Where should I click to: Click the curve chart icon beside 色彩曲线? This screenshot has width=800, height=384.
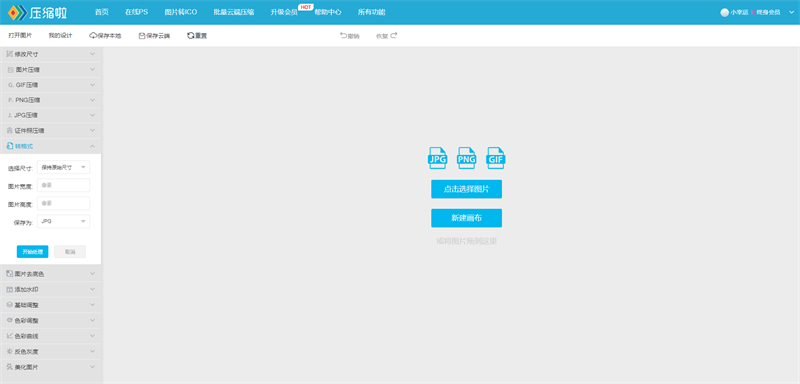pyautogui.click(x=10, y=336)
